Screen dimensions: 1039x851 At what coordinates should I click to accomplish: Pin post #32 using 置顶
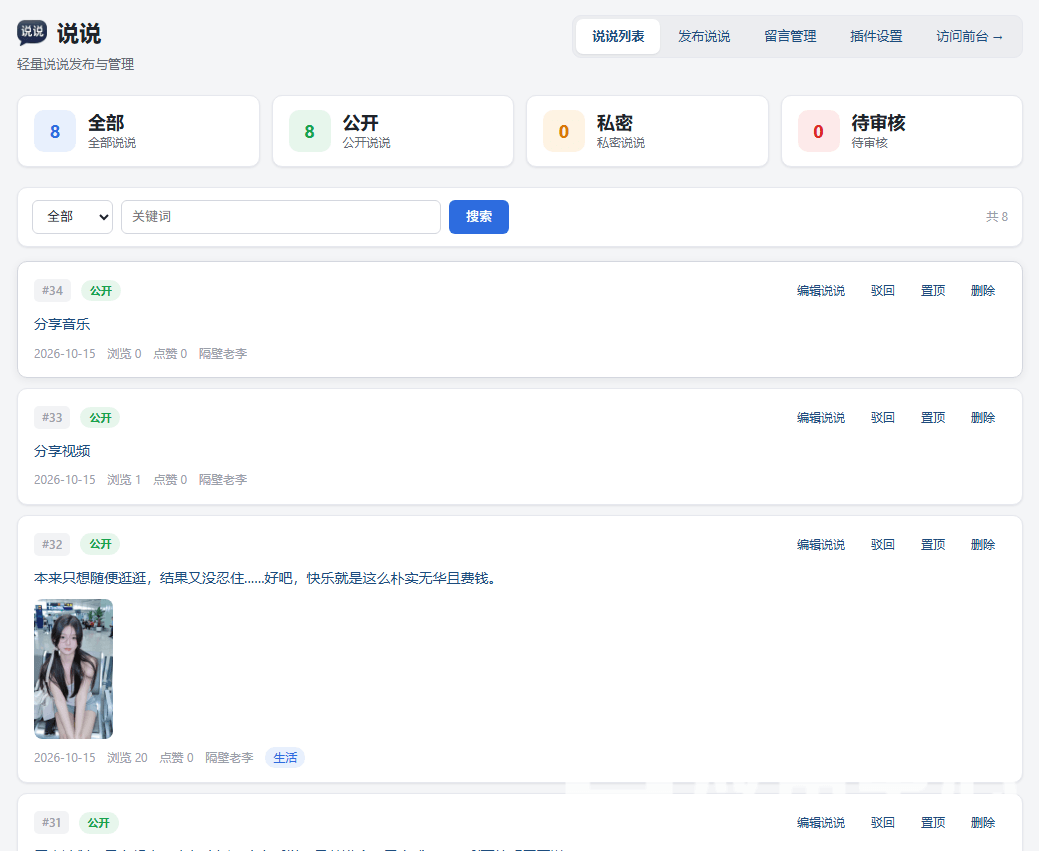click(932, 544)
